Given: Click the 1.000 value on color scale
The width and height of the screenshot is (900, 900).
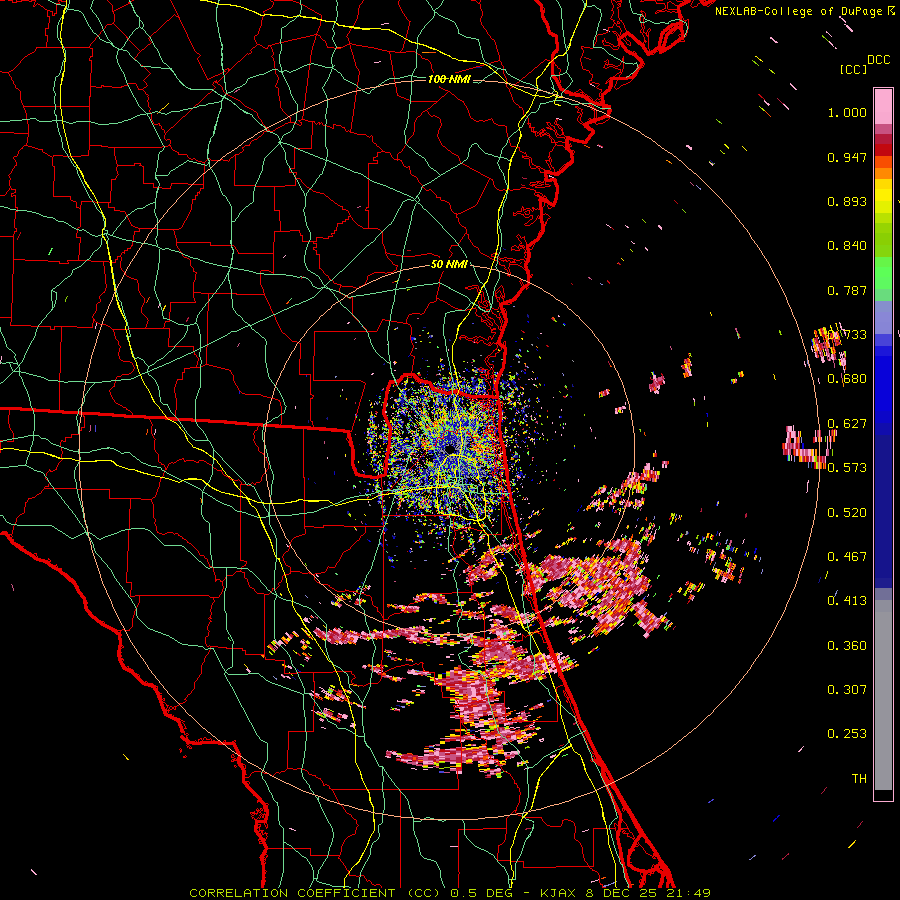Looking at the screenshot, I should coord(847,112).
